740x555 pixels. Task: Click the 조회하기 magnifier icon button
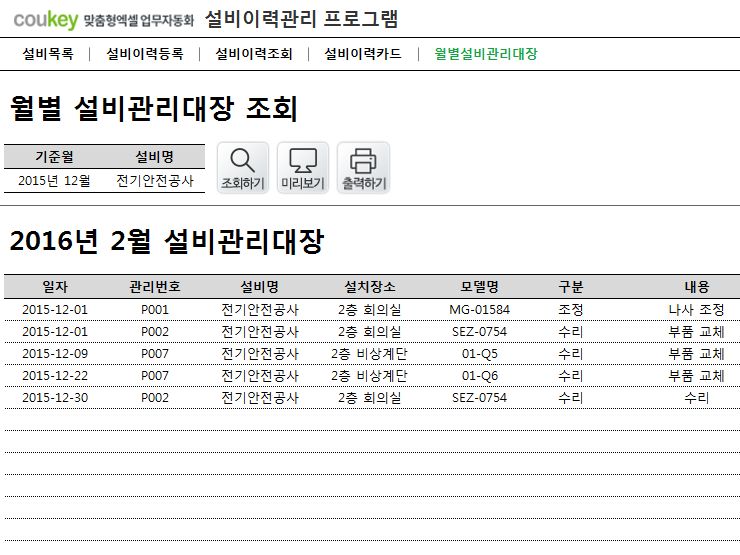tap(243, 168)
